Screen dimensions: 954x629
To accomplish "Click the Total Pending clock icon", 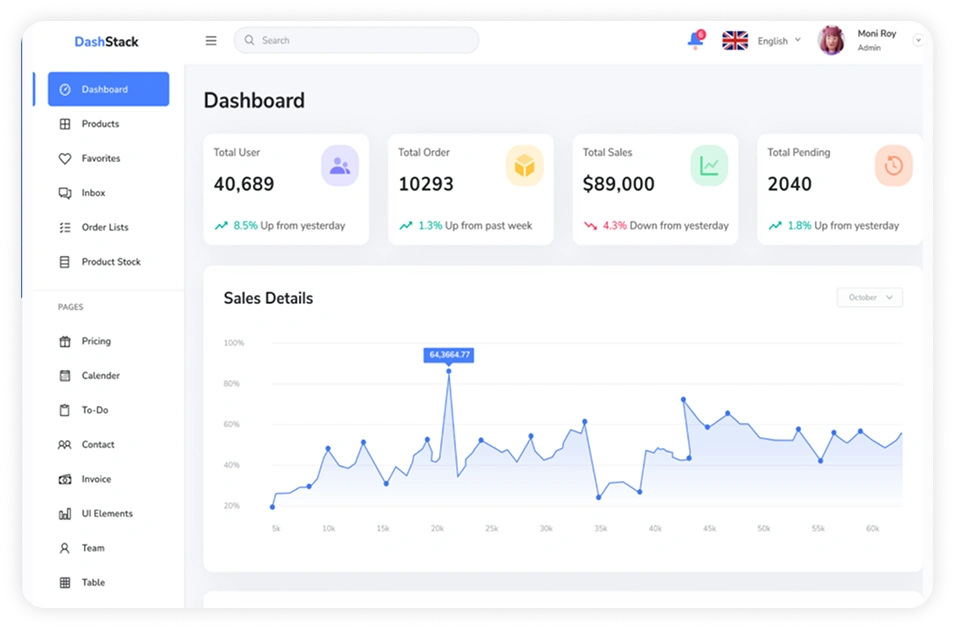I will 893,166.
